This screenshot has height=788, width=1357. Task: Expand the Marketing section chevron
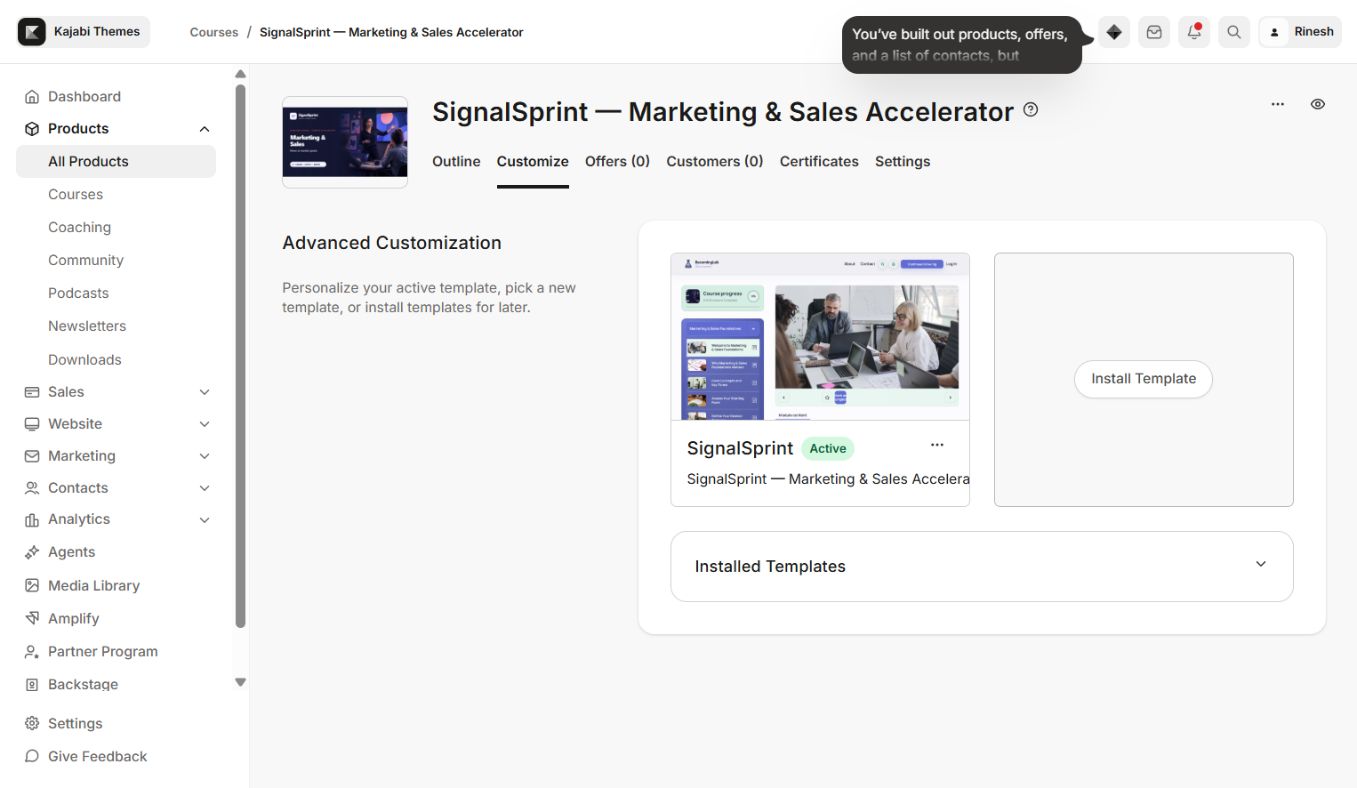pos(204,456)
